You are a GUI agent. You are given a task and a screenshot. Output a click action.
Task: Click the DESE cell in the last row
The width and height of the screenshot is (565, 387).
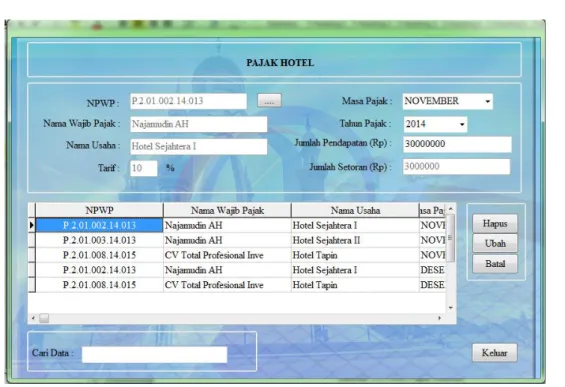coord(432,285)
